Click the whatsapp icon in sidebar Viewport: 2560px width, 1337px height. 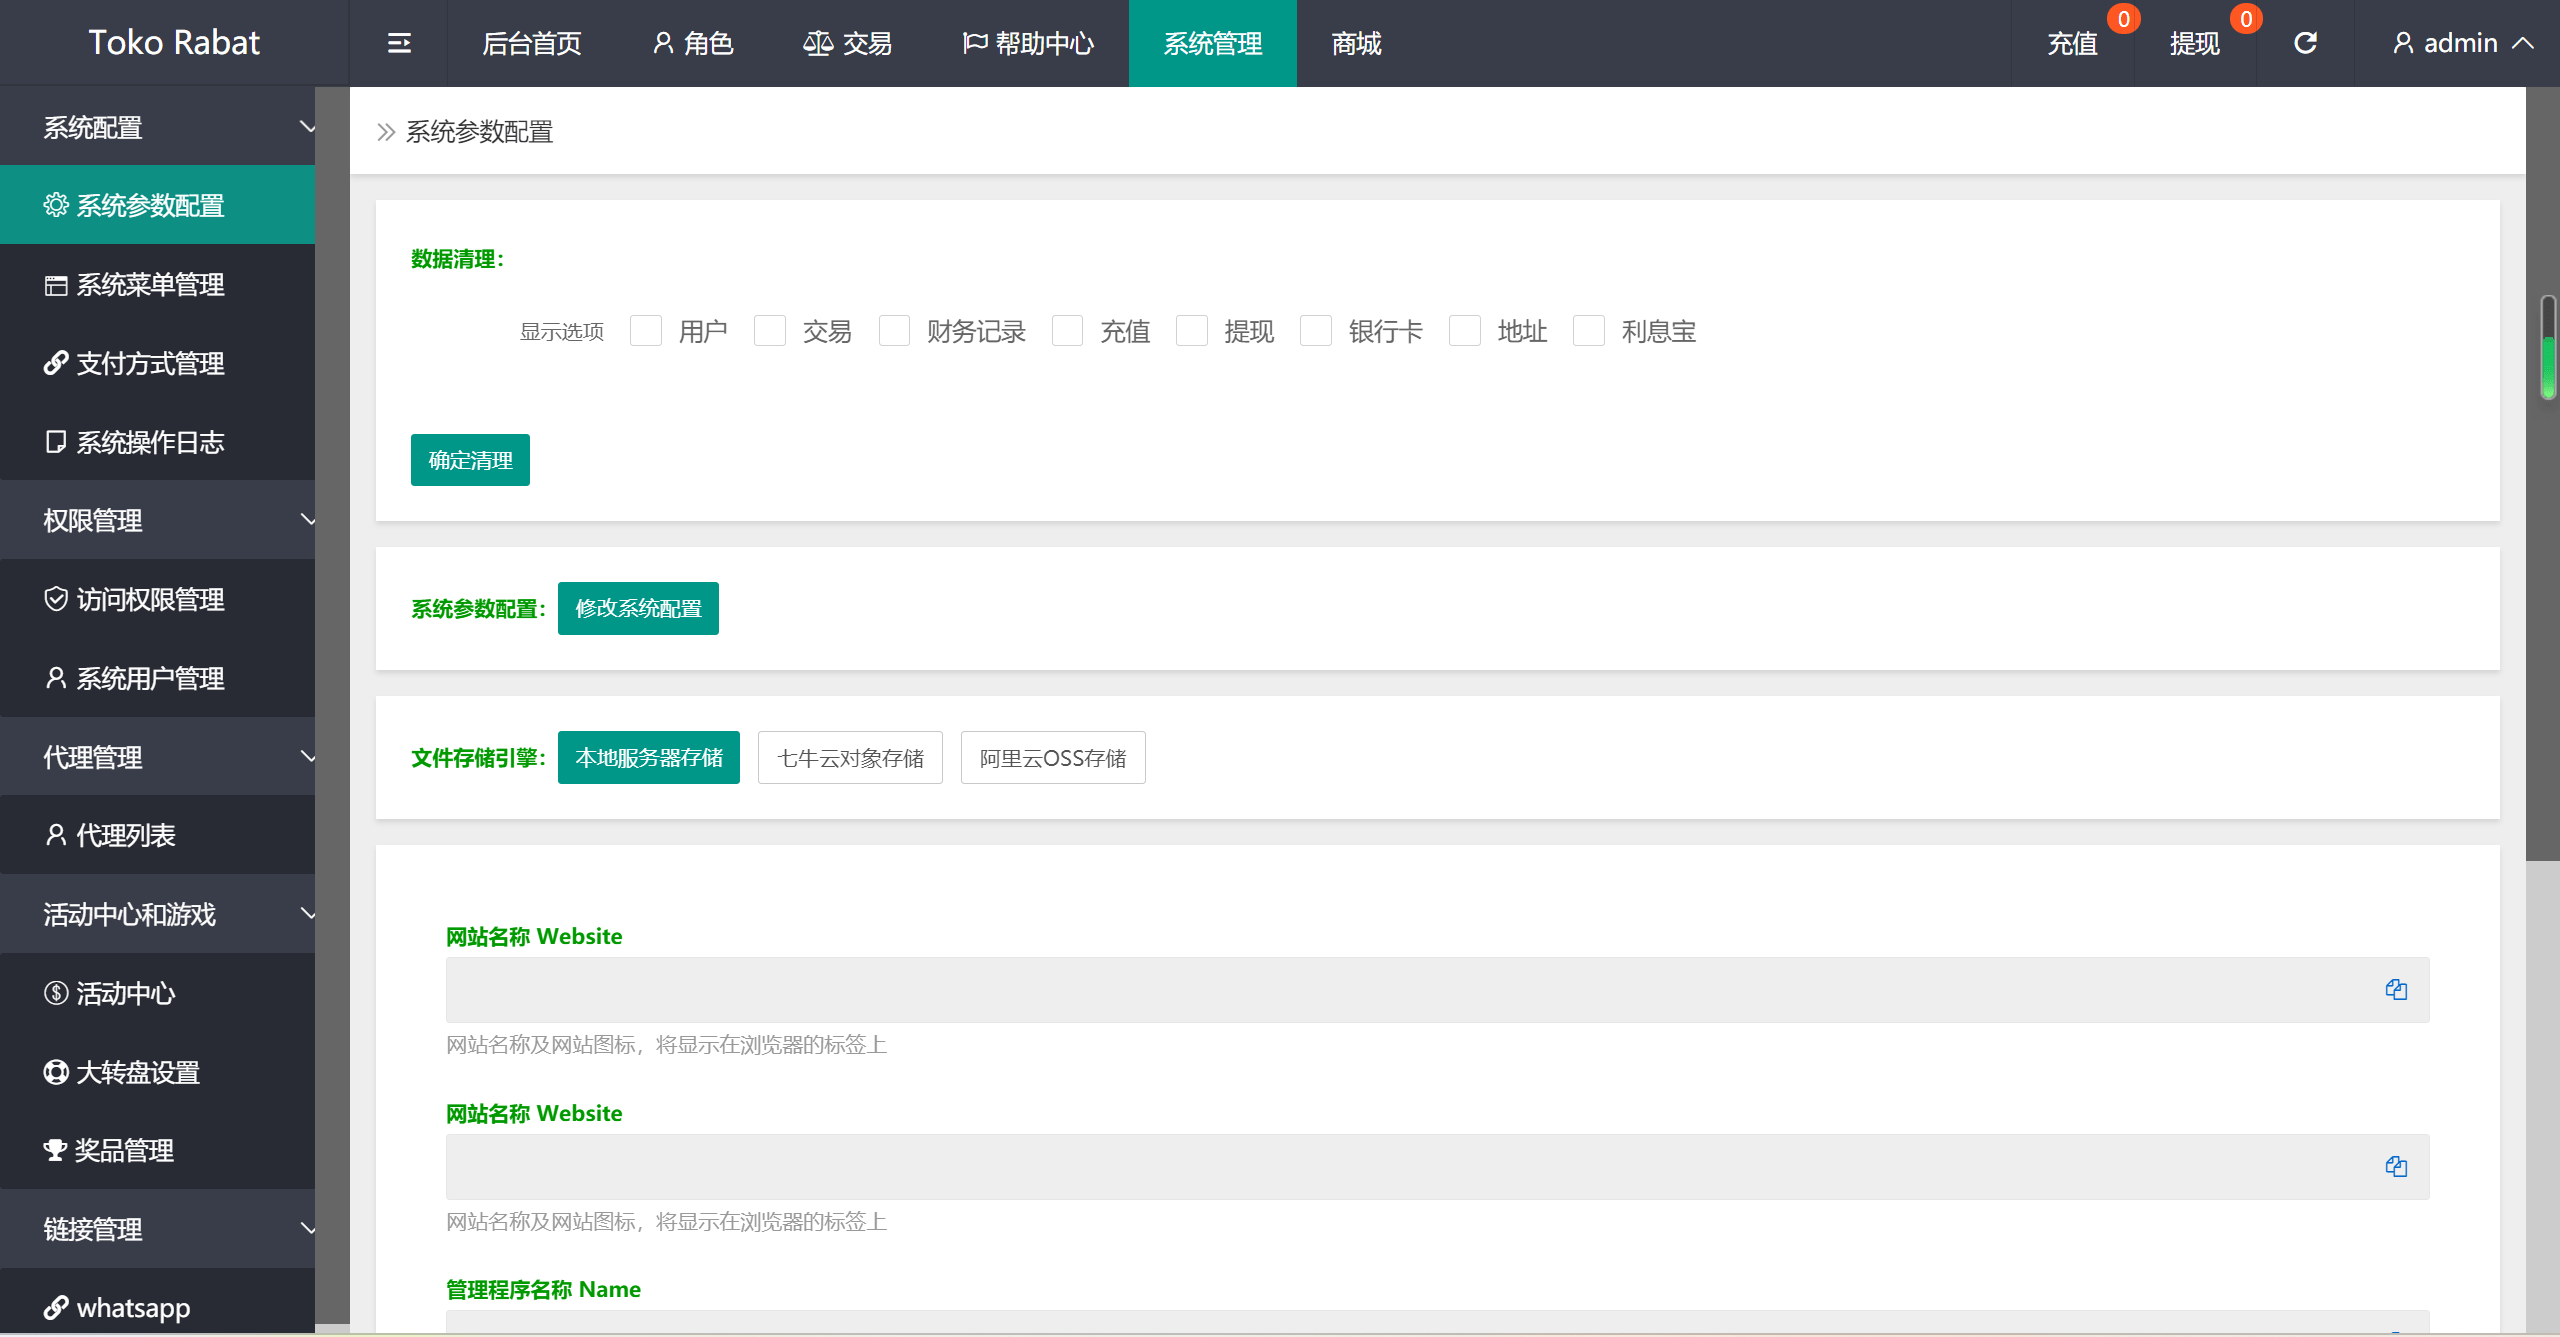[x=58, y=1307]
